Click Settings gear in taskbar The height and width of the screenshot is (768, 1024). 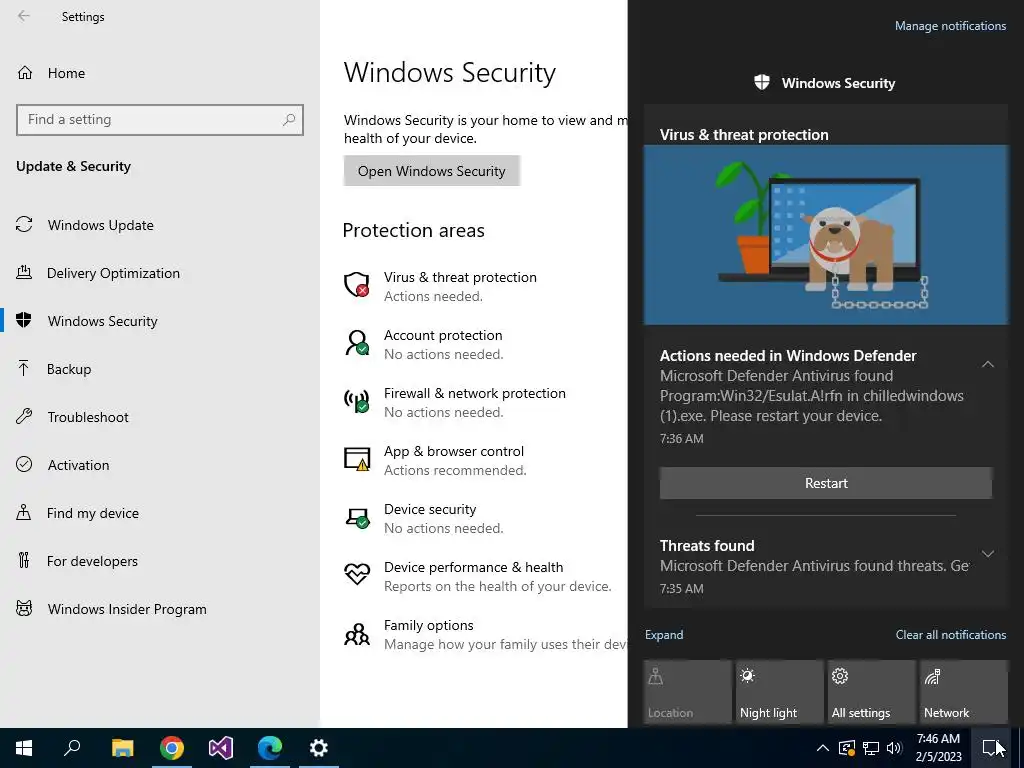coord(319,748)
